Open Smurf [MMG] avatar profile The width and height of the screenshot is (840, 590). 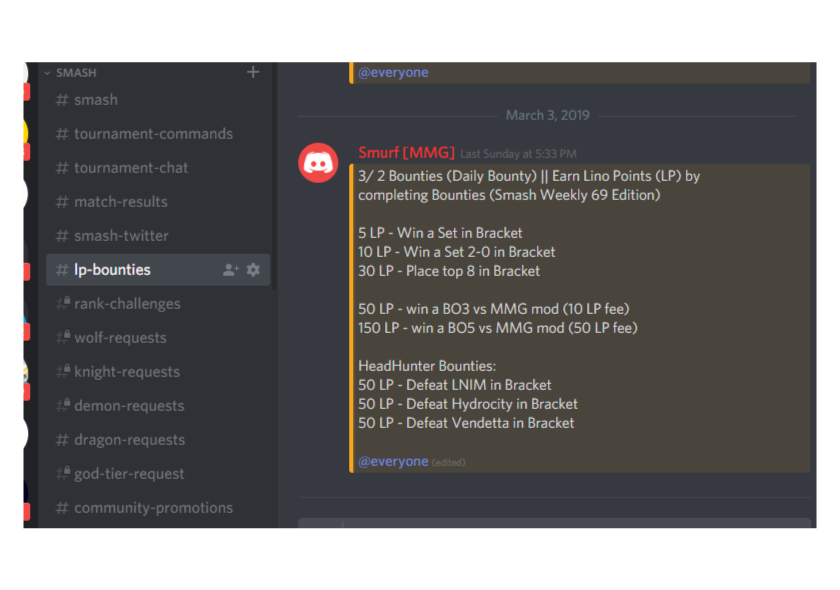click(318, 163)
